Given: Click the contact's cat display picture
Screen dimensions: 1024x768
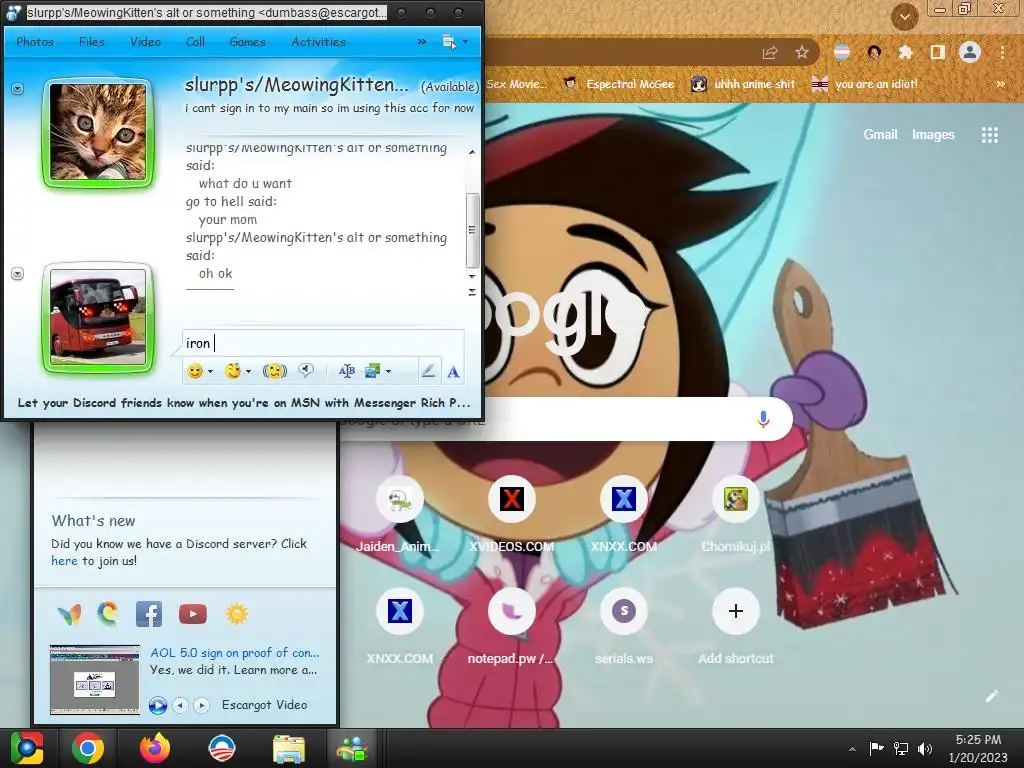Looking at the screenshot, I should [98, 132].
